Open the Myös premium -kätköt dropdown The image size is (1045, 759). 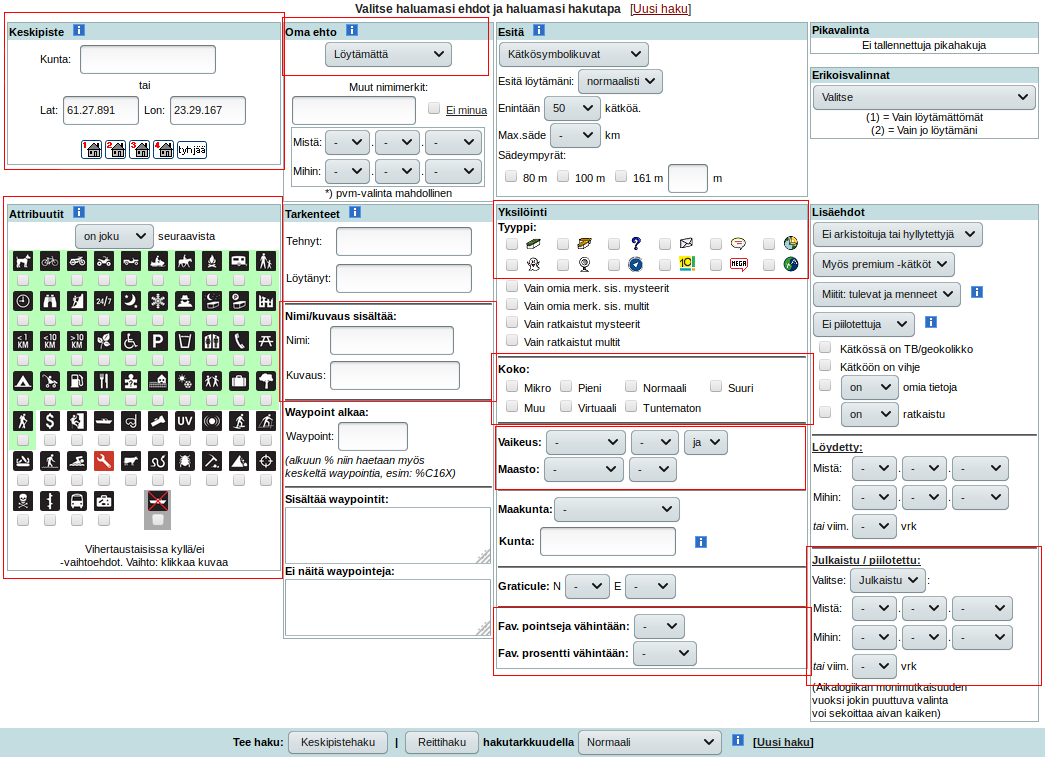[884, 265]
